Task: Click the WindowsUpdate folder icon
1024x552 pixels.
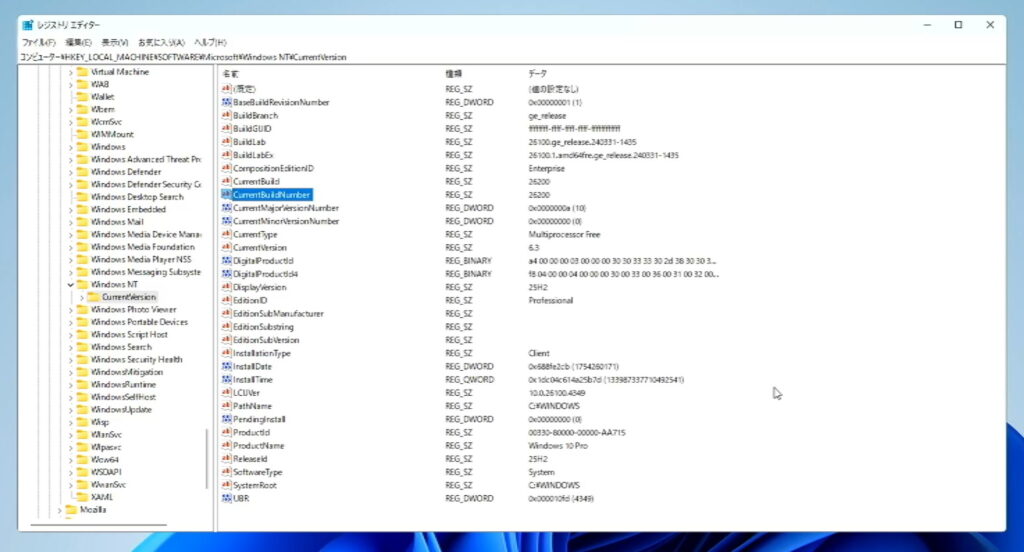Action: click(82, 409)
